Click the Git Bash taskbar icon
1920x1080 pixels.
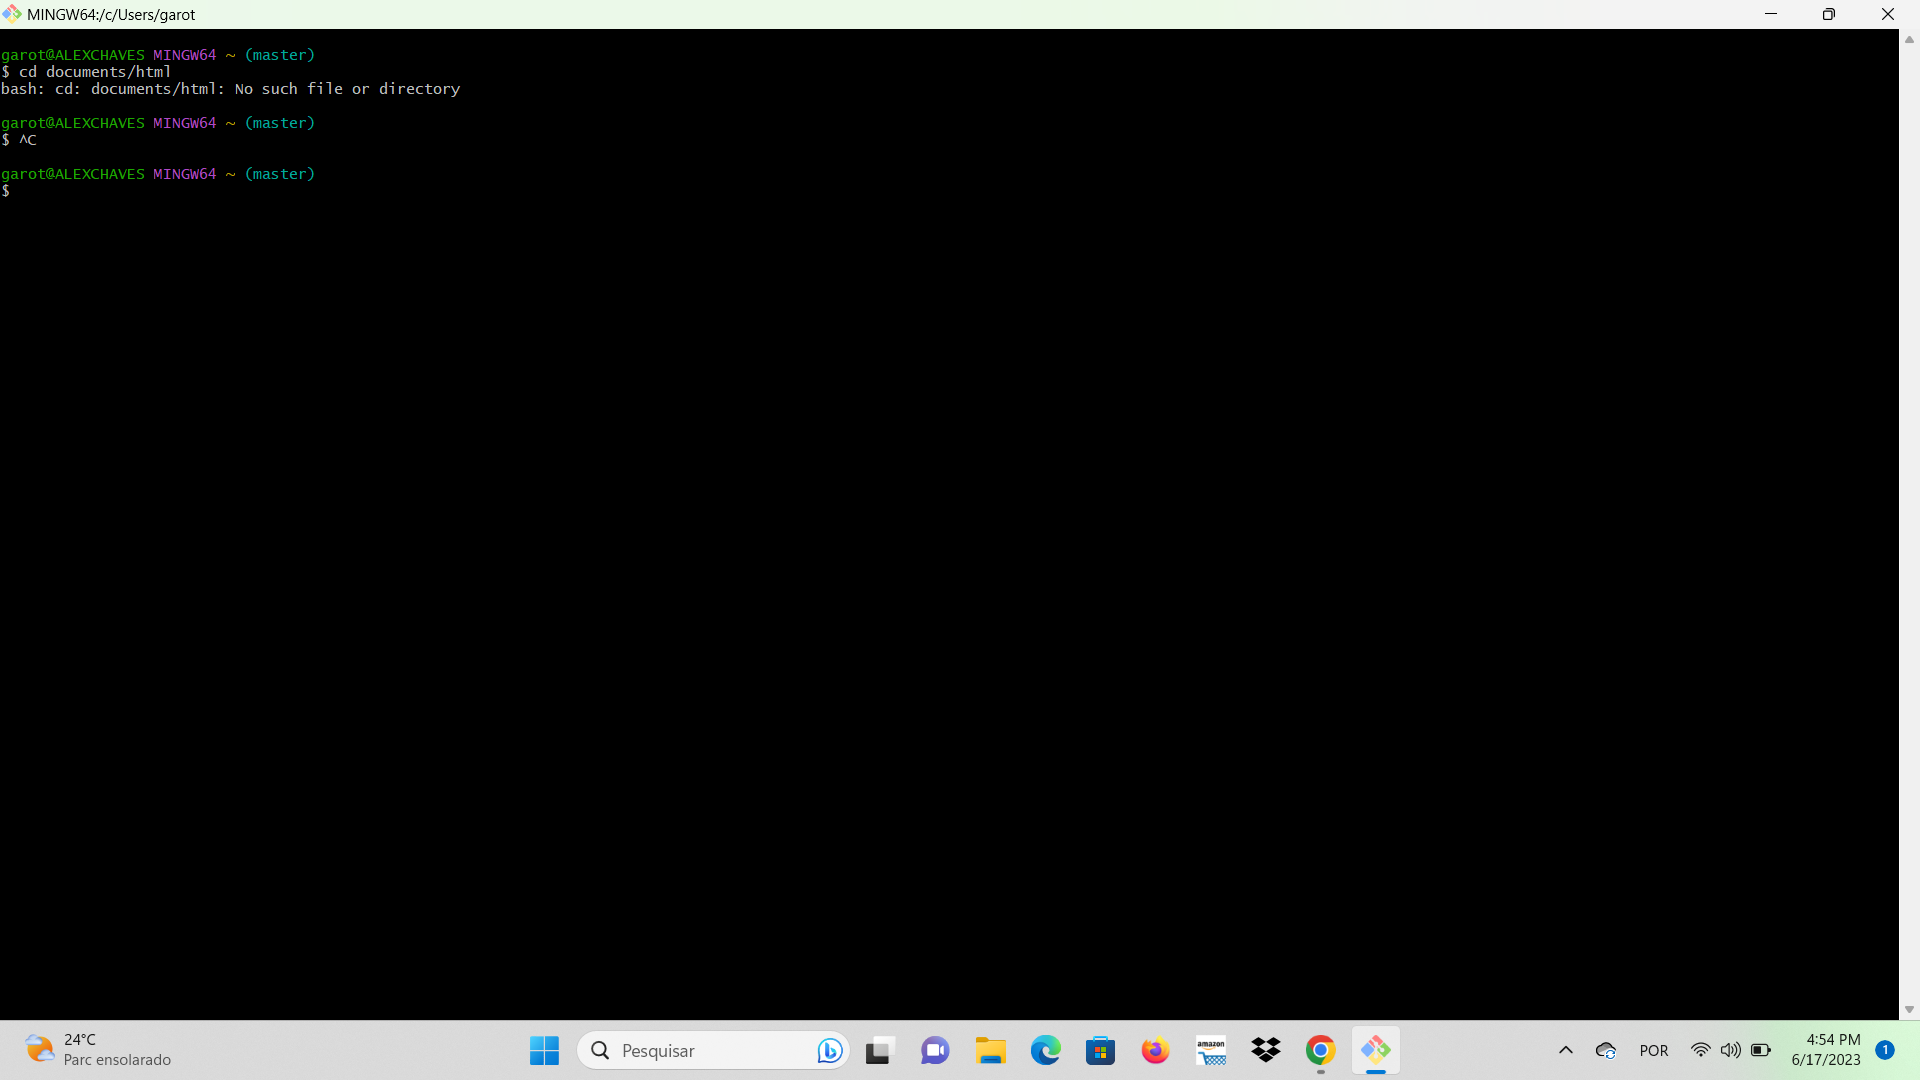(x=1376, y=1050)
